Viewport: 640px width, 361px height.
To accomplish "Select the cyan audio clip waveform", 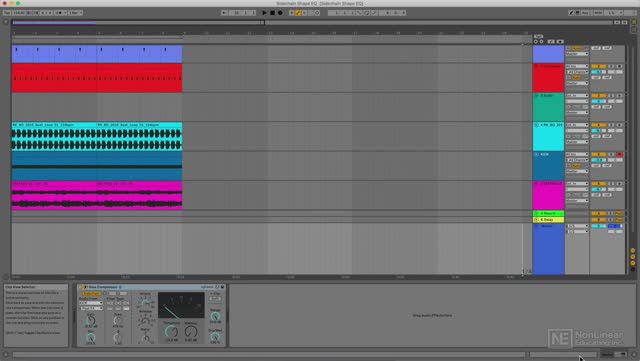I will [x=97, y=139].
